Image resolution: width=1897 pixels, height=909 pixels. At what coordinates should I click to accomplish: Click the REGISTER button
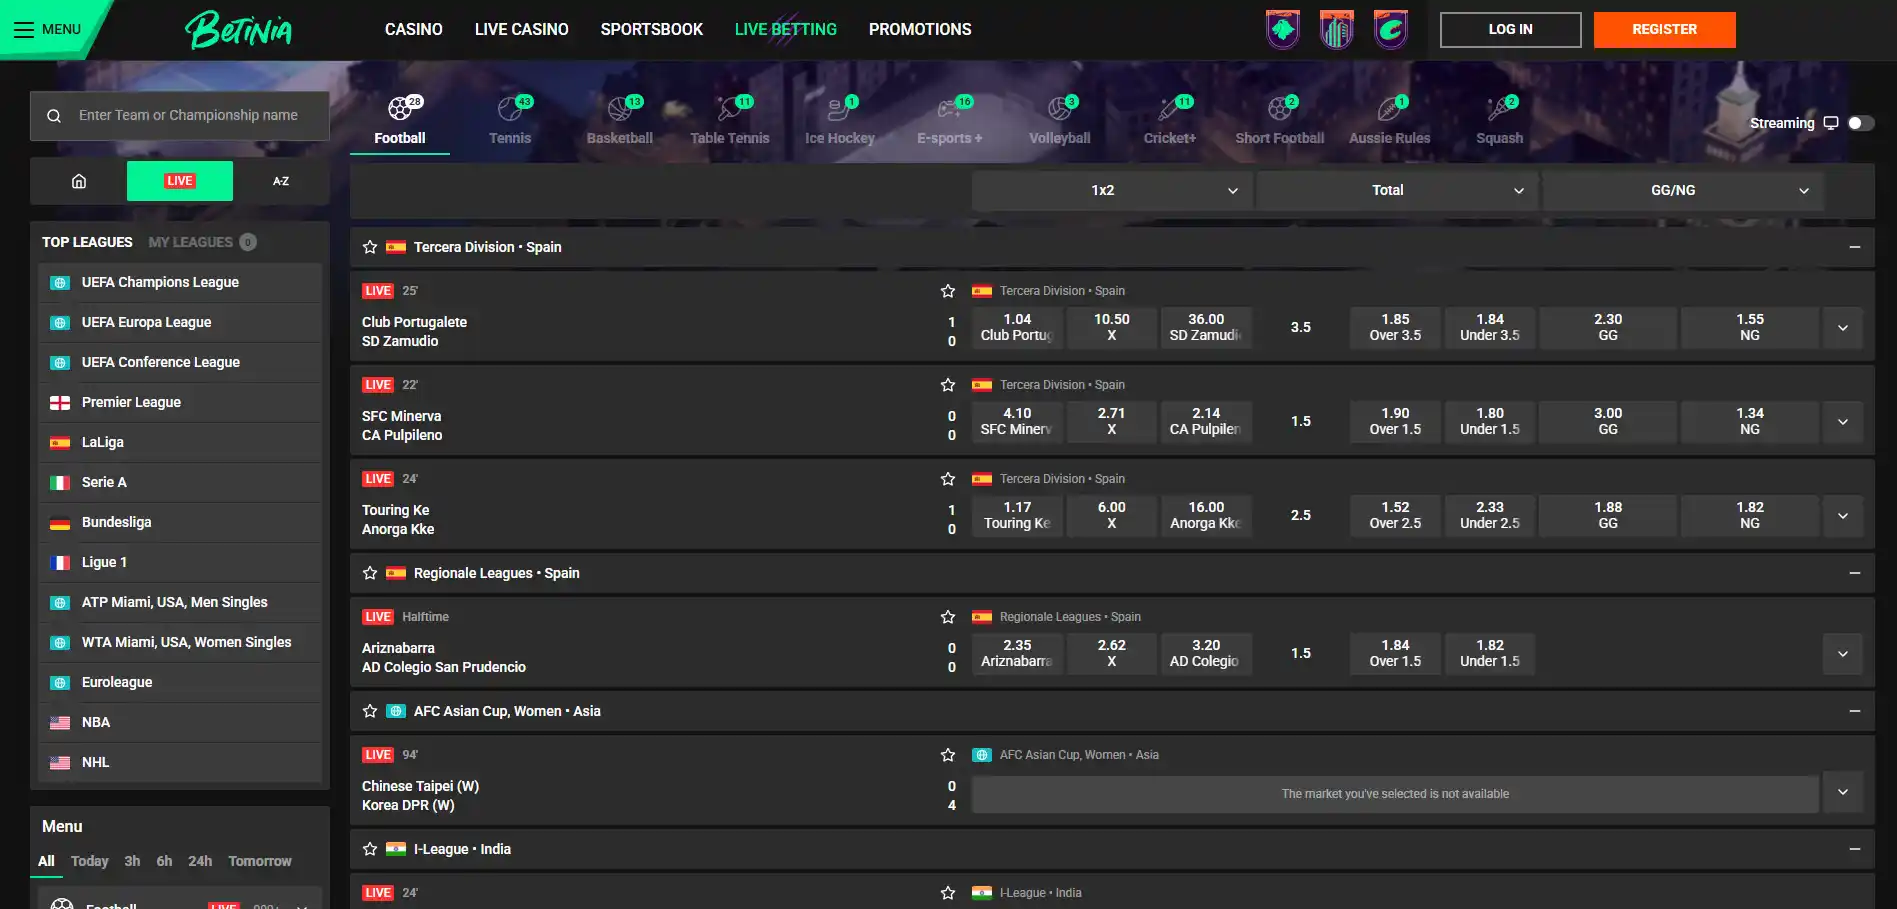pyautogui.click(x=1664, y=30)
